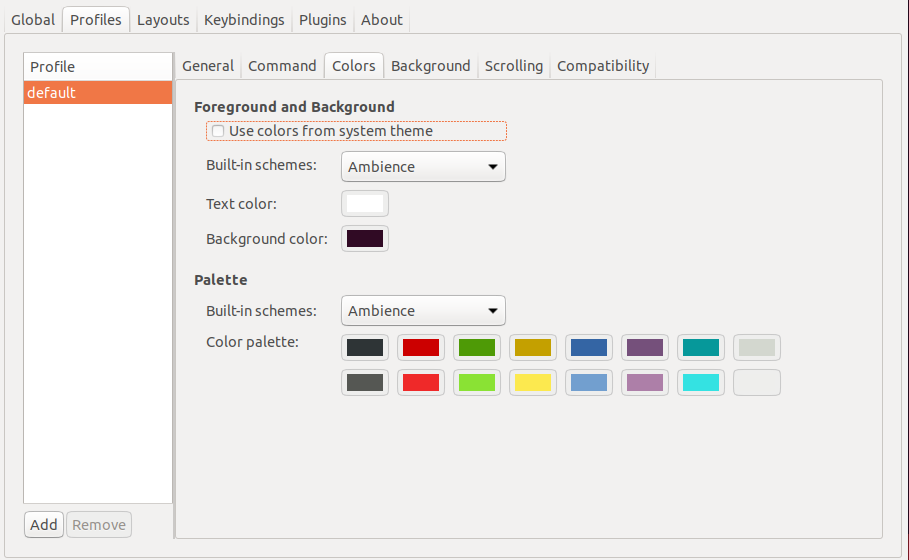The height and width of the screenshot is (560, 909).
Task: Switch to the Global tab
Action: click(33, 20)
